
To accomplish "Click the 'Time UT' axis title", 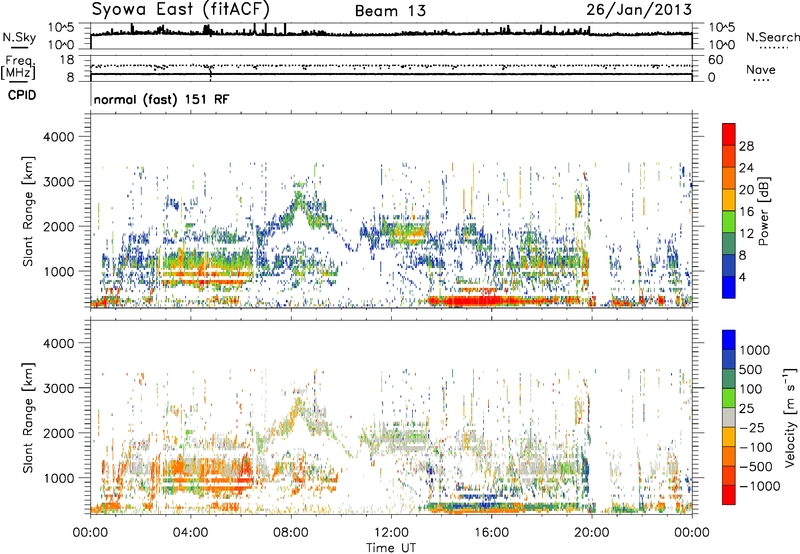I will (391, 548).
